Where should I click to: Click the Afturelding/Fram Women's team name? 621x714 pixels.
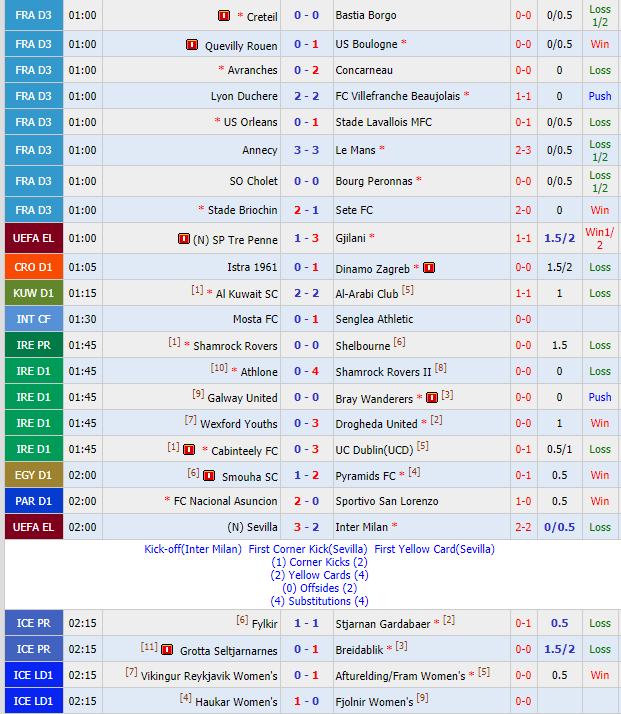click(x=400, y=676)
